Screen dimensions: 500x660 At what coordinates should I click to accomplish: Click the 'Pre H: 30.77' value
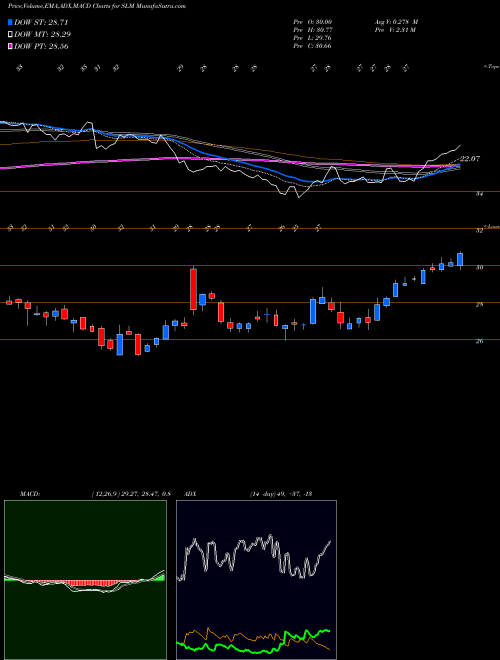pyautogui.click(x=312, y=30)
